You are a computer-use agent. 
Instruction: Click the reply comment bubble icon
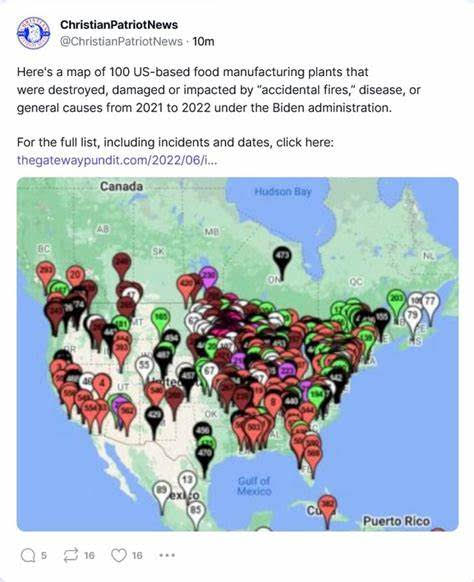(28, 556)
